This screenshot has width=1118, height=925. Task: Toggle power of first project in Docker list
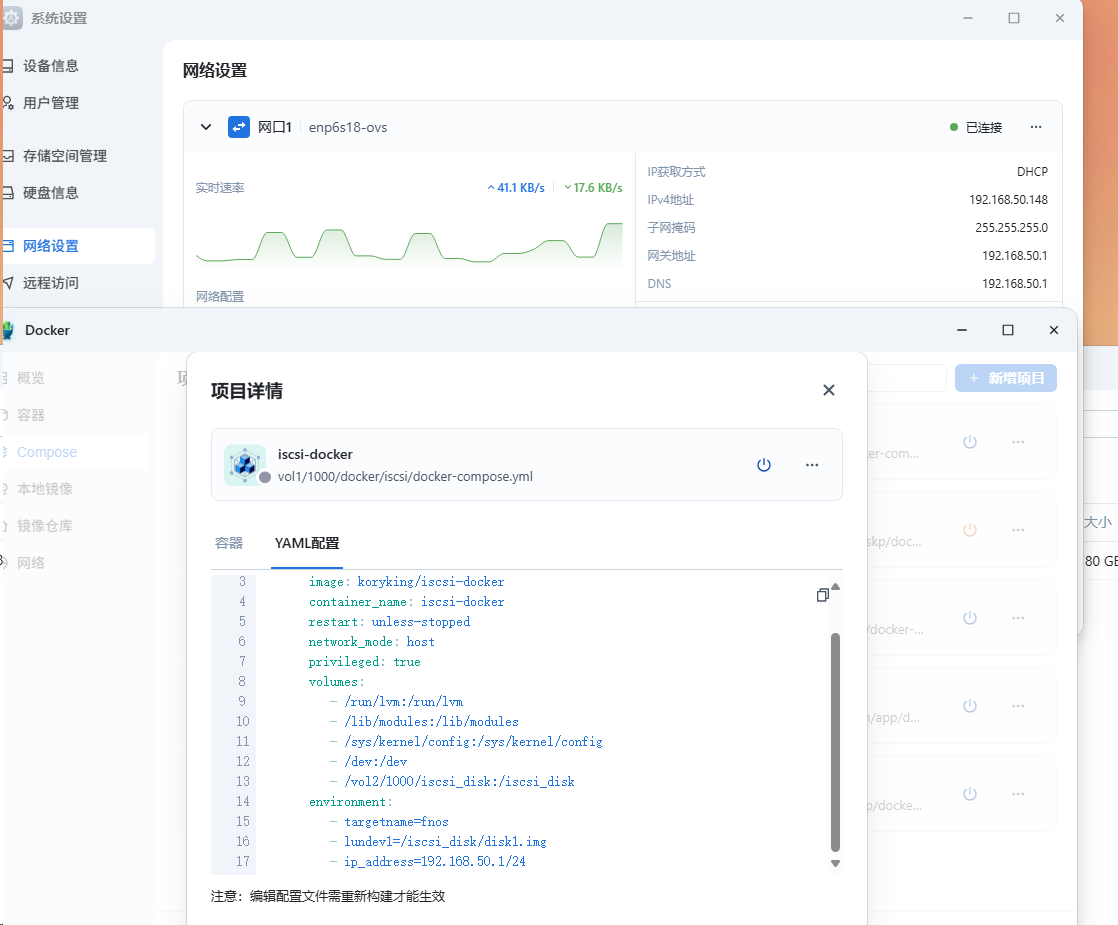pos(970,442)
